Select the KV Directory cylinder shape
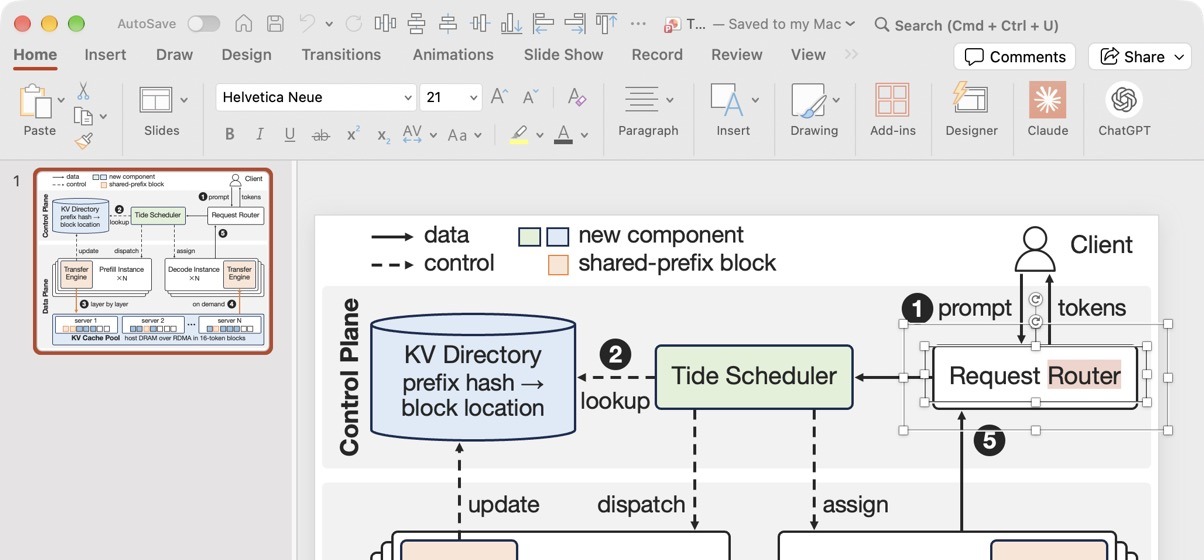 pos(473,376)
